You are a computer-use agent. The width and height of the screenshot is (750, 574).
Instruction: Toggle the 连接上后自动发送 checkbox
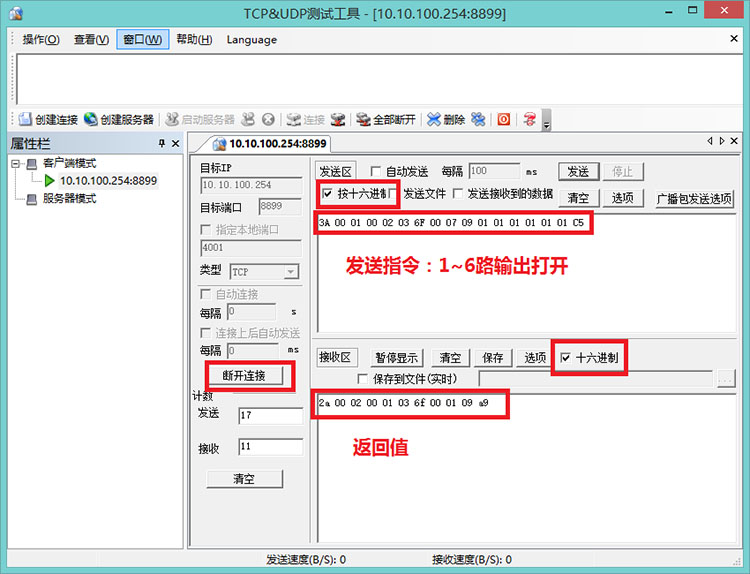point(205,332)
